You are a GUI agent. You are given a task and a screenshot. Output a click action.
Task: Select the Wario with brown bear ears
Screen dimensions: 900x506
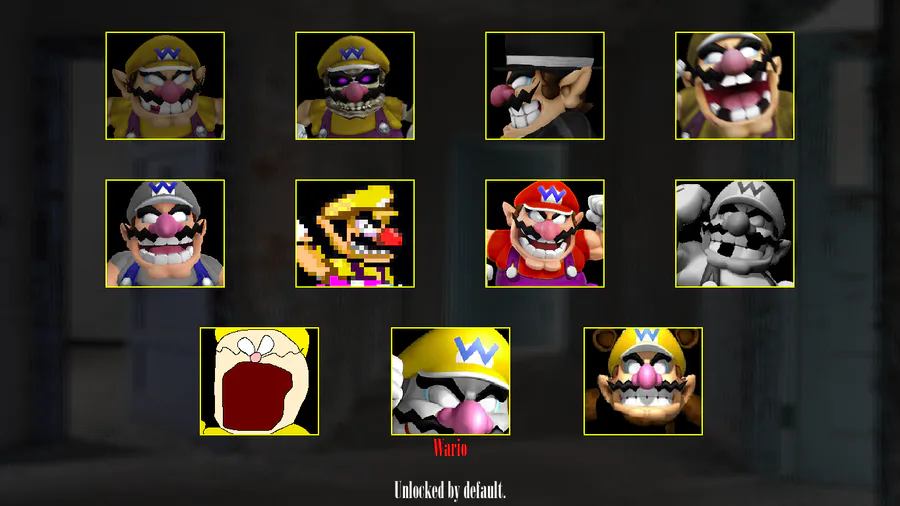pos(643,382)
